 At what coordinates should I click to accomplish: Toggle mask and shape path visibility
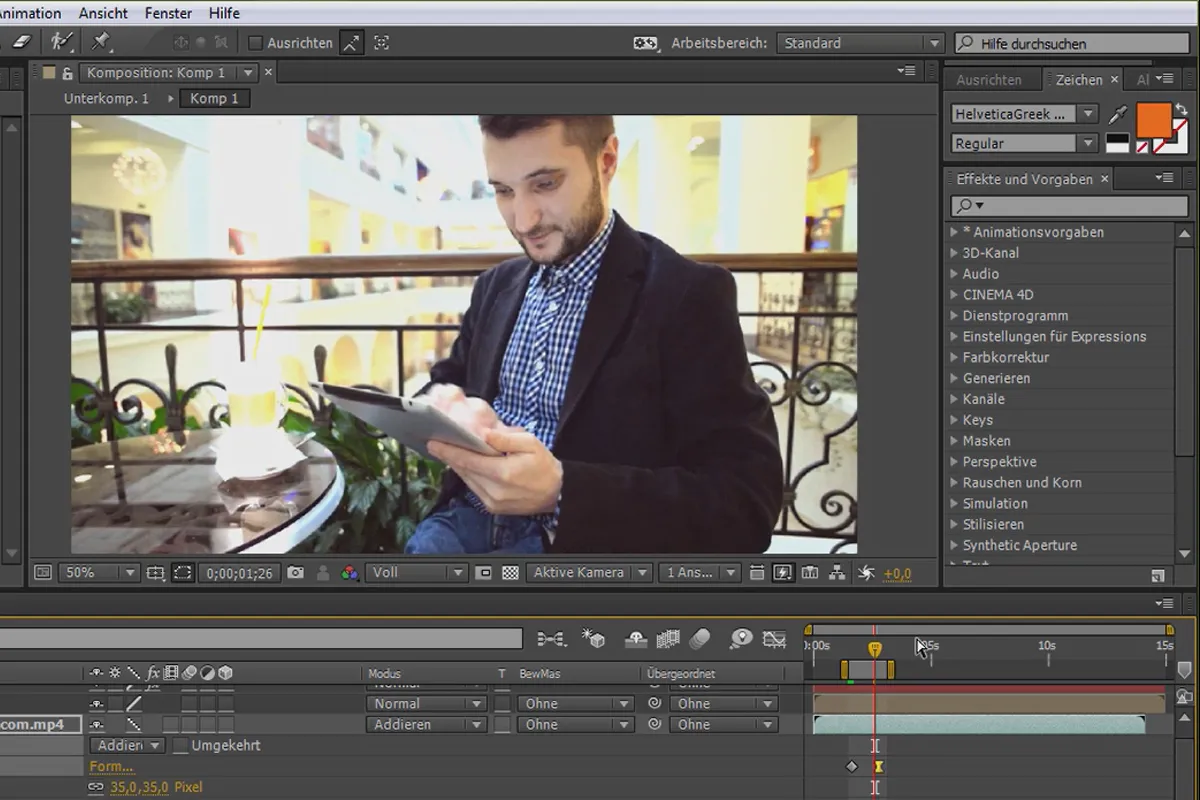(x=182, y=573)
